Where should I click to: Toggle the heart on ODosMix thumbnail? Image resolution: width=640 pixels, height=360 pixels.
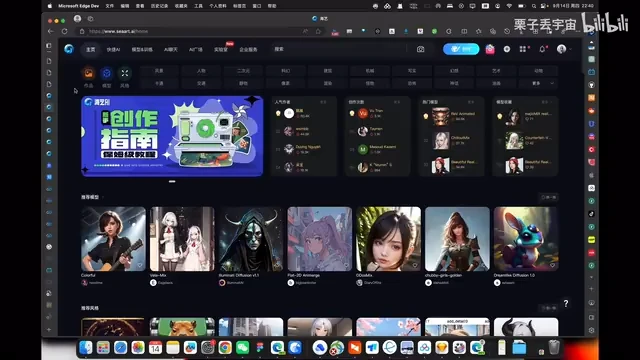415,265
